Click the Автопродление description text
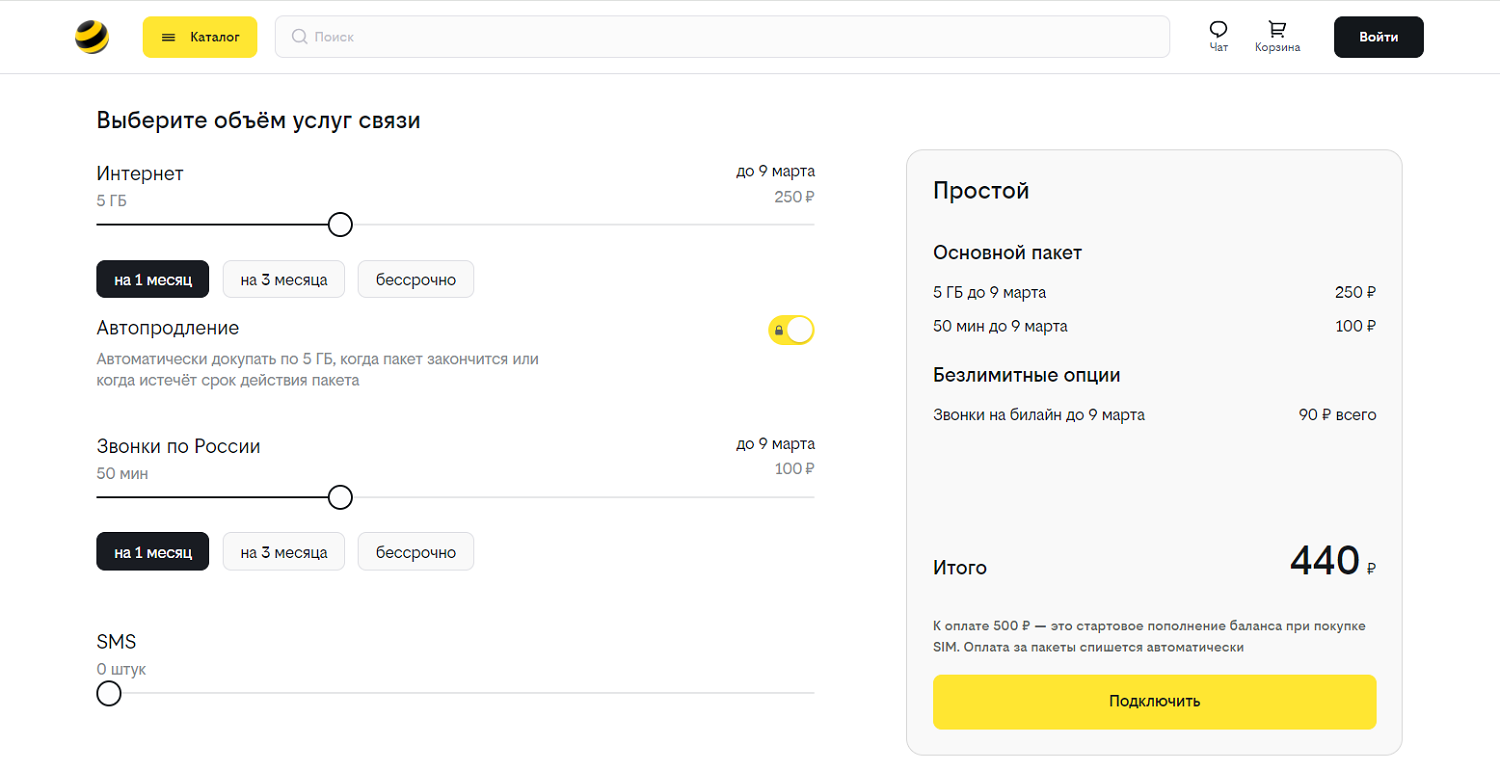 click(318, 369)
